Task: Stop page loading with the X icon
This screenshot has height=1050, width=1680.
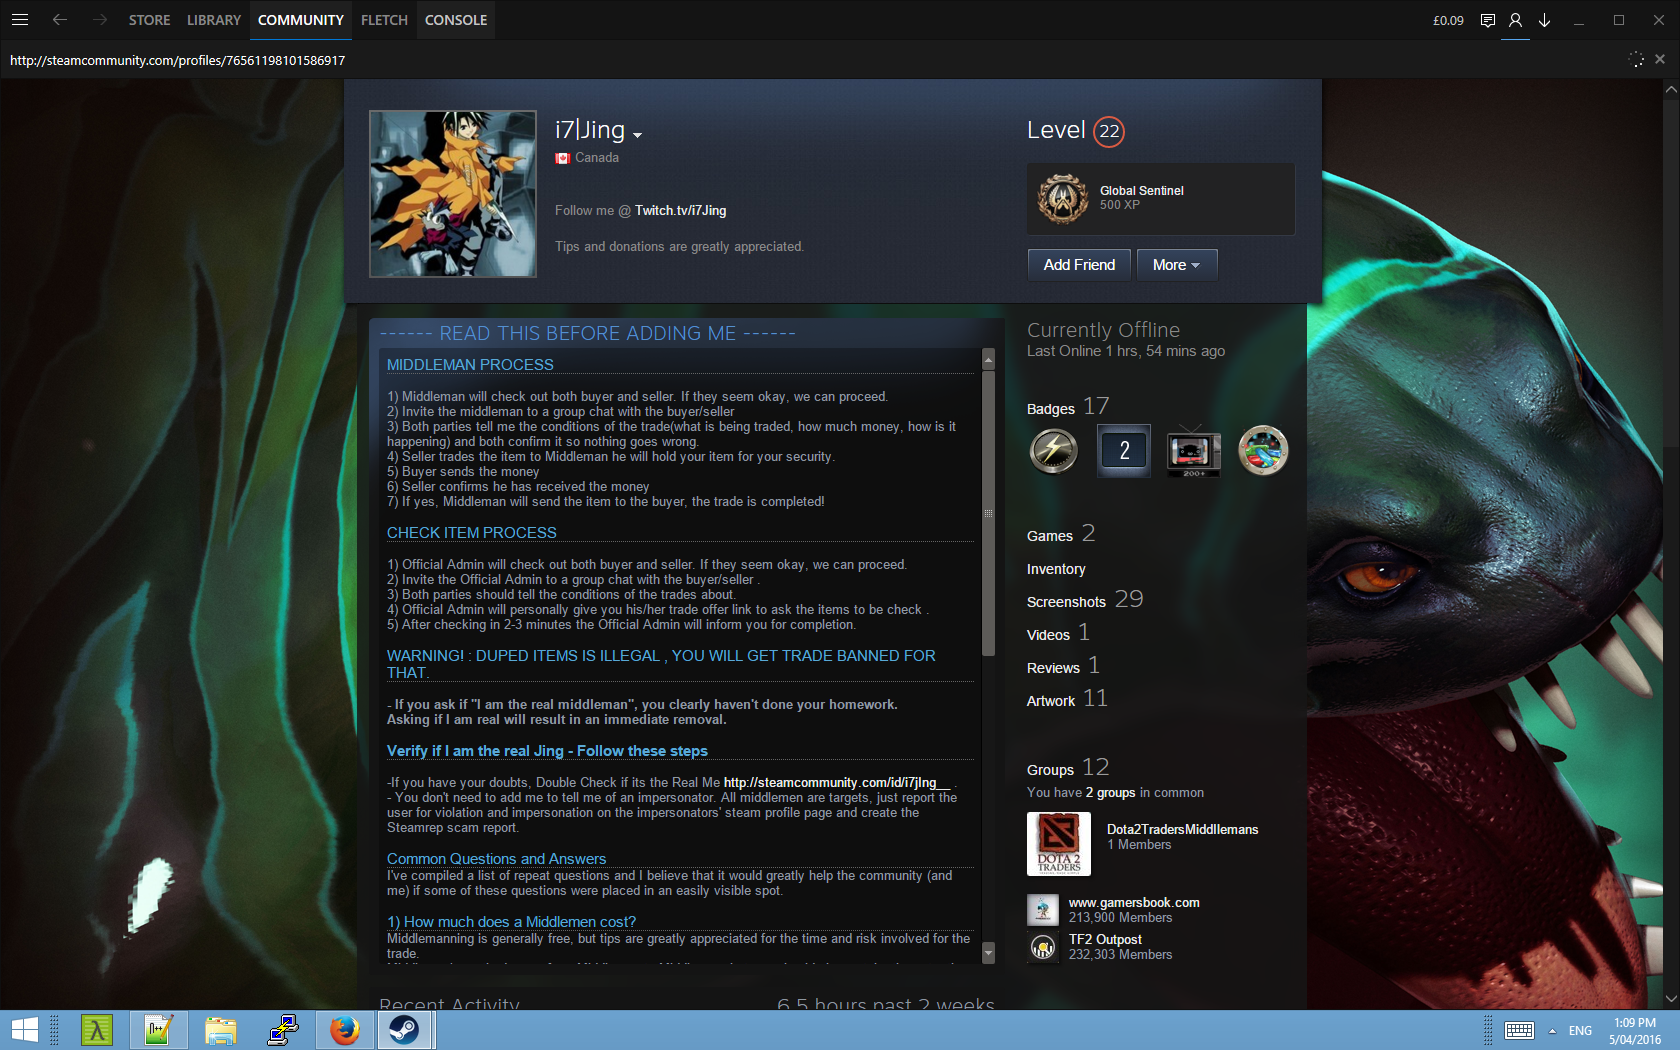Action: 1660,59
